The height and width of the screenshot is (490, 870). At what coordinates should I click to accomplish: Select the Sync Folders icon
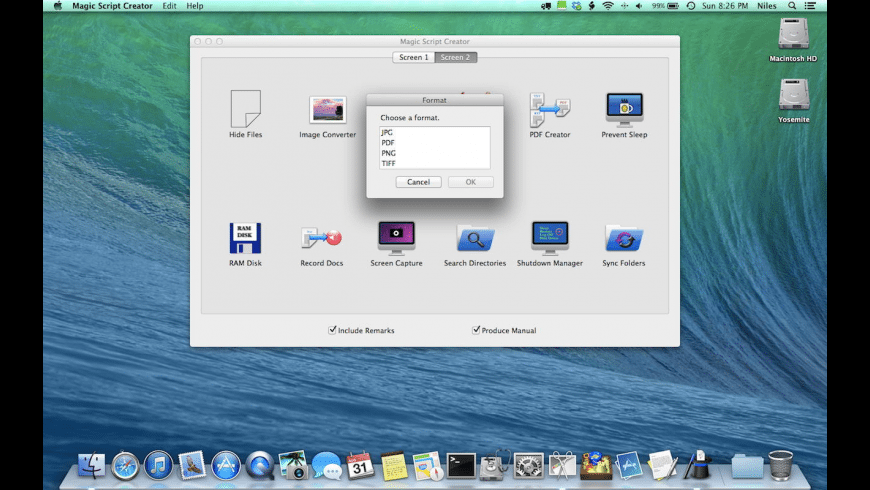click(x=624, y=238)
